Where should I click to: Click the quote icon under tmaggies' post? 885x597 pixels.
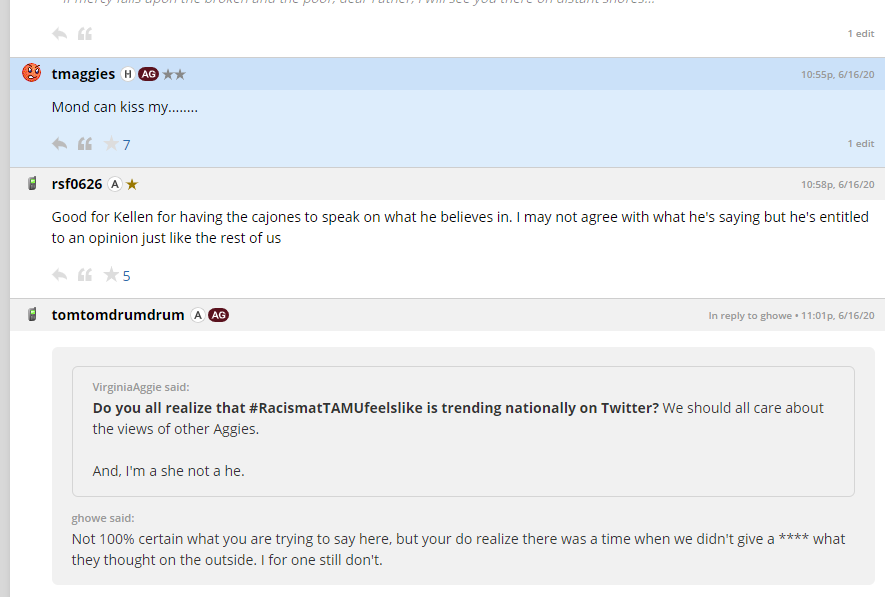[x=85, y=144]
